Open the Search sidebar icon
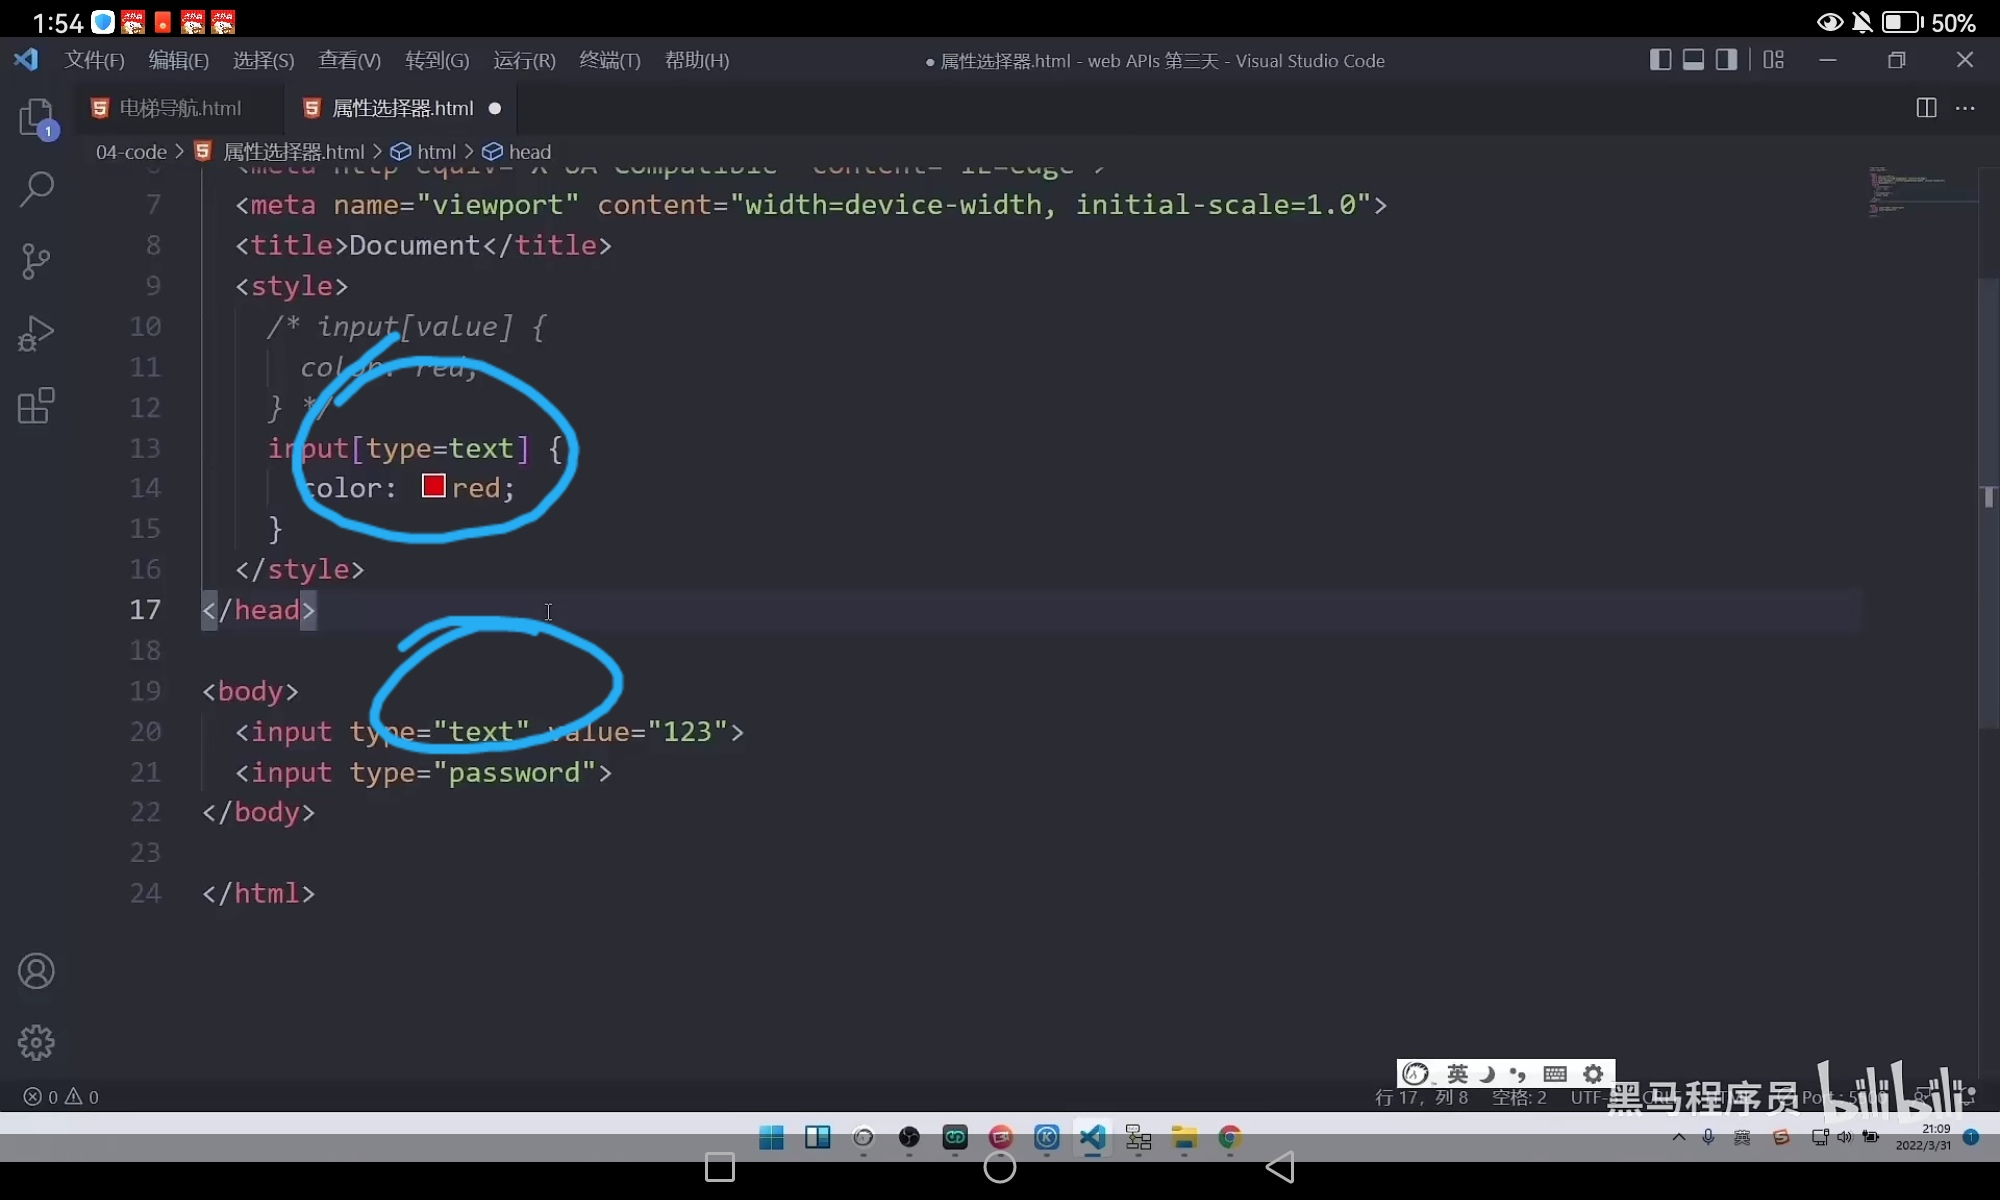 tap(36, 189)
